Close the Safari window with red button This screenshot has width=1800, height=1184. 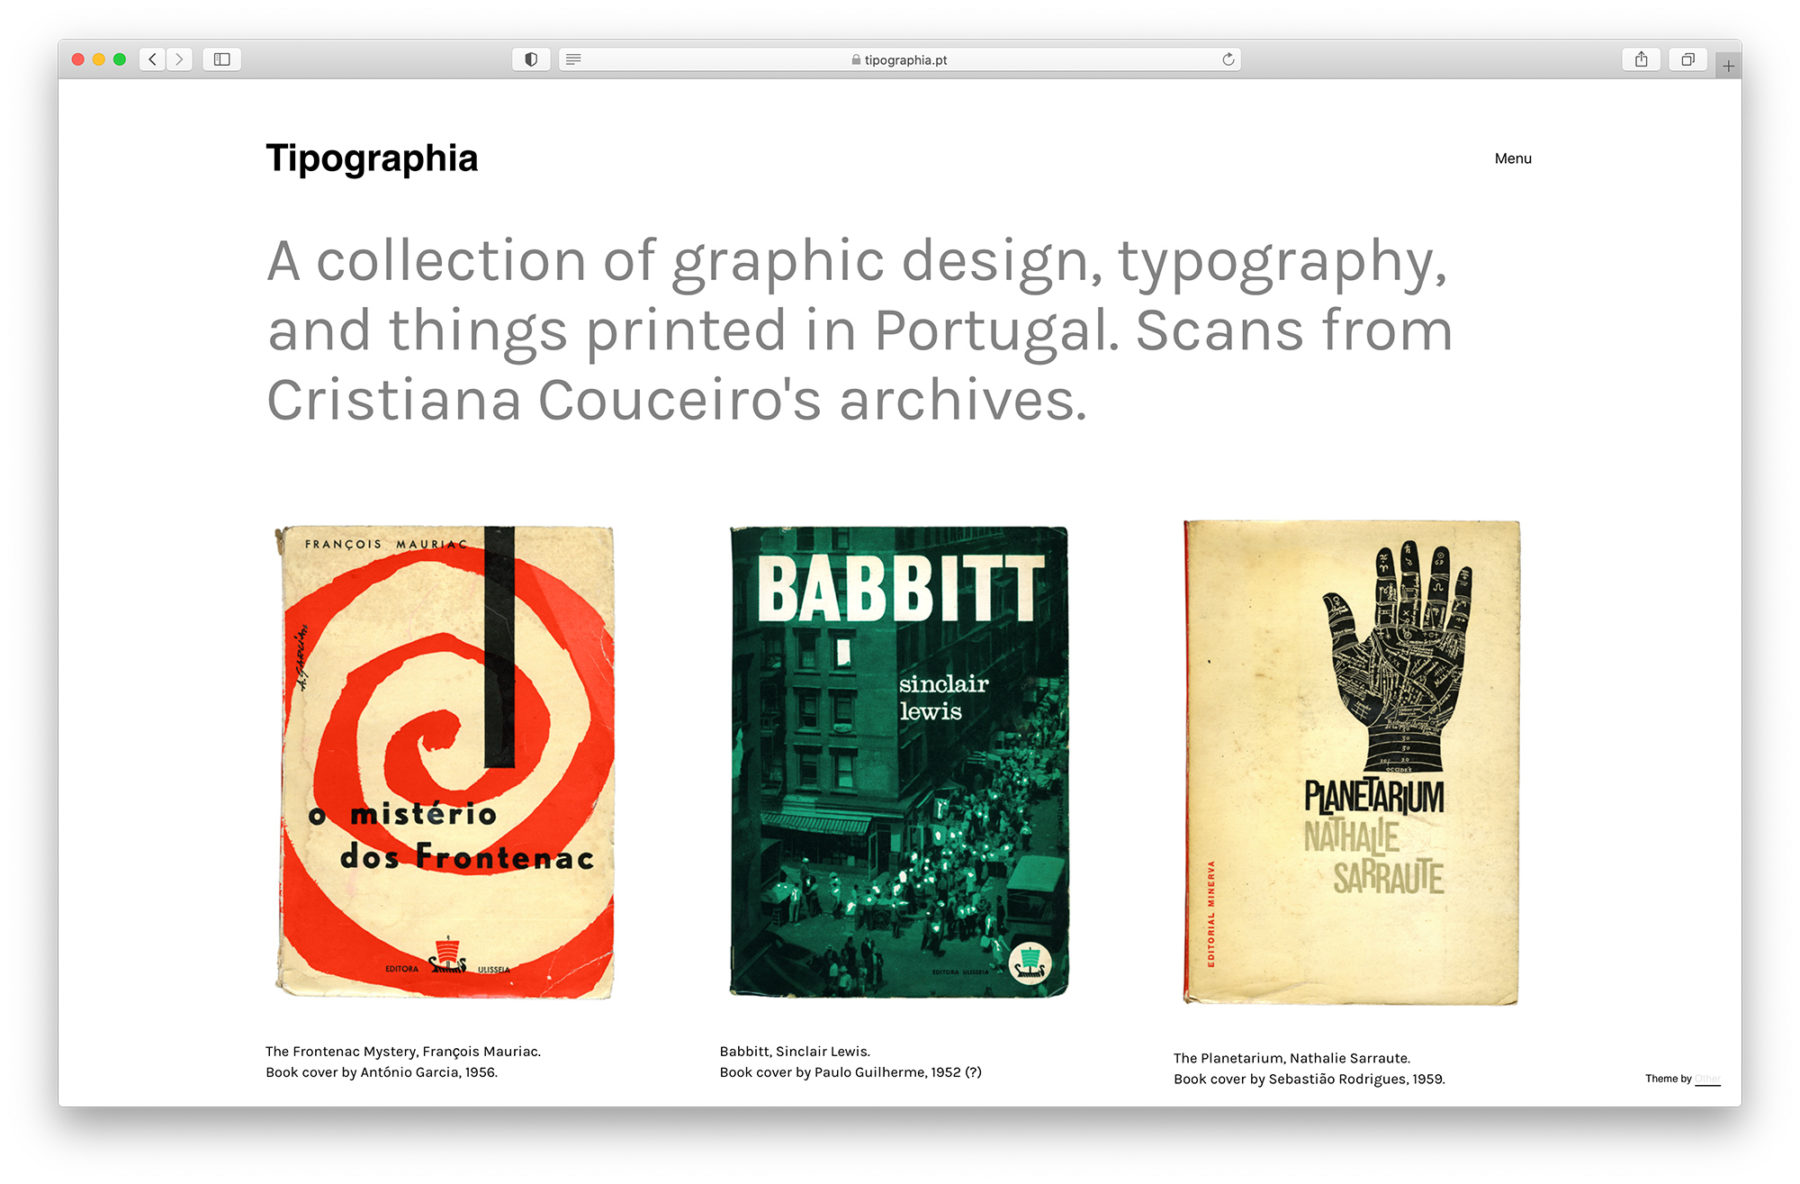[x=78, y=59]
